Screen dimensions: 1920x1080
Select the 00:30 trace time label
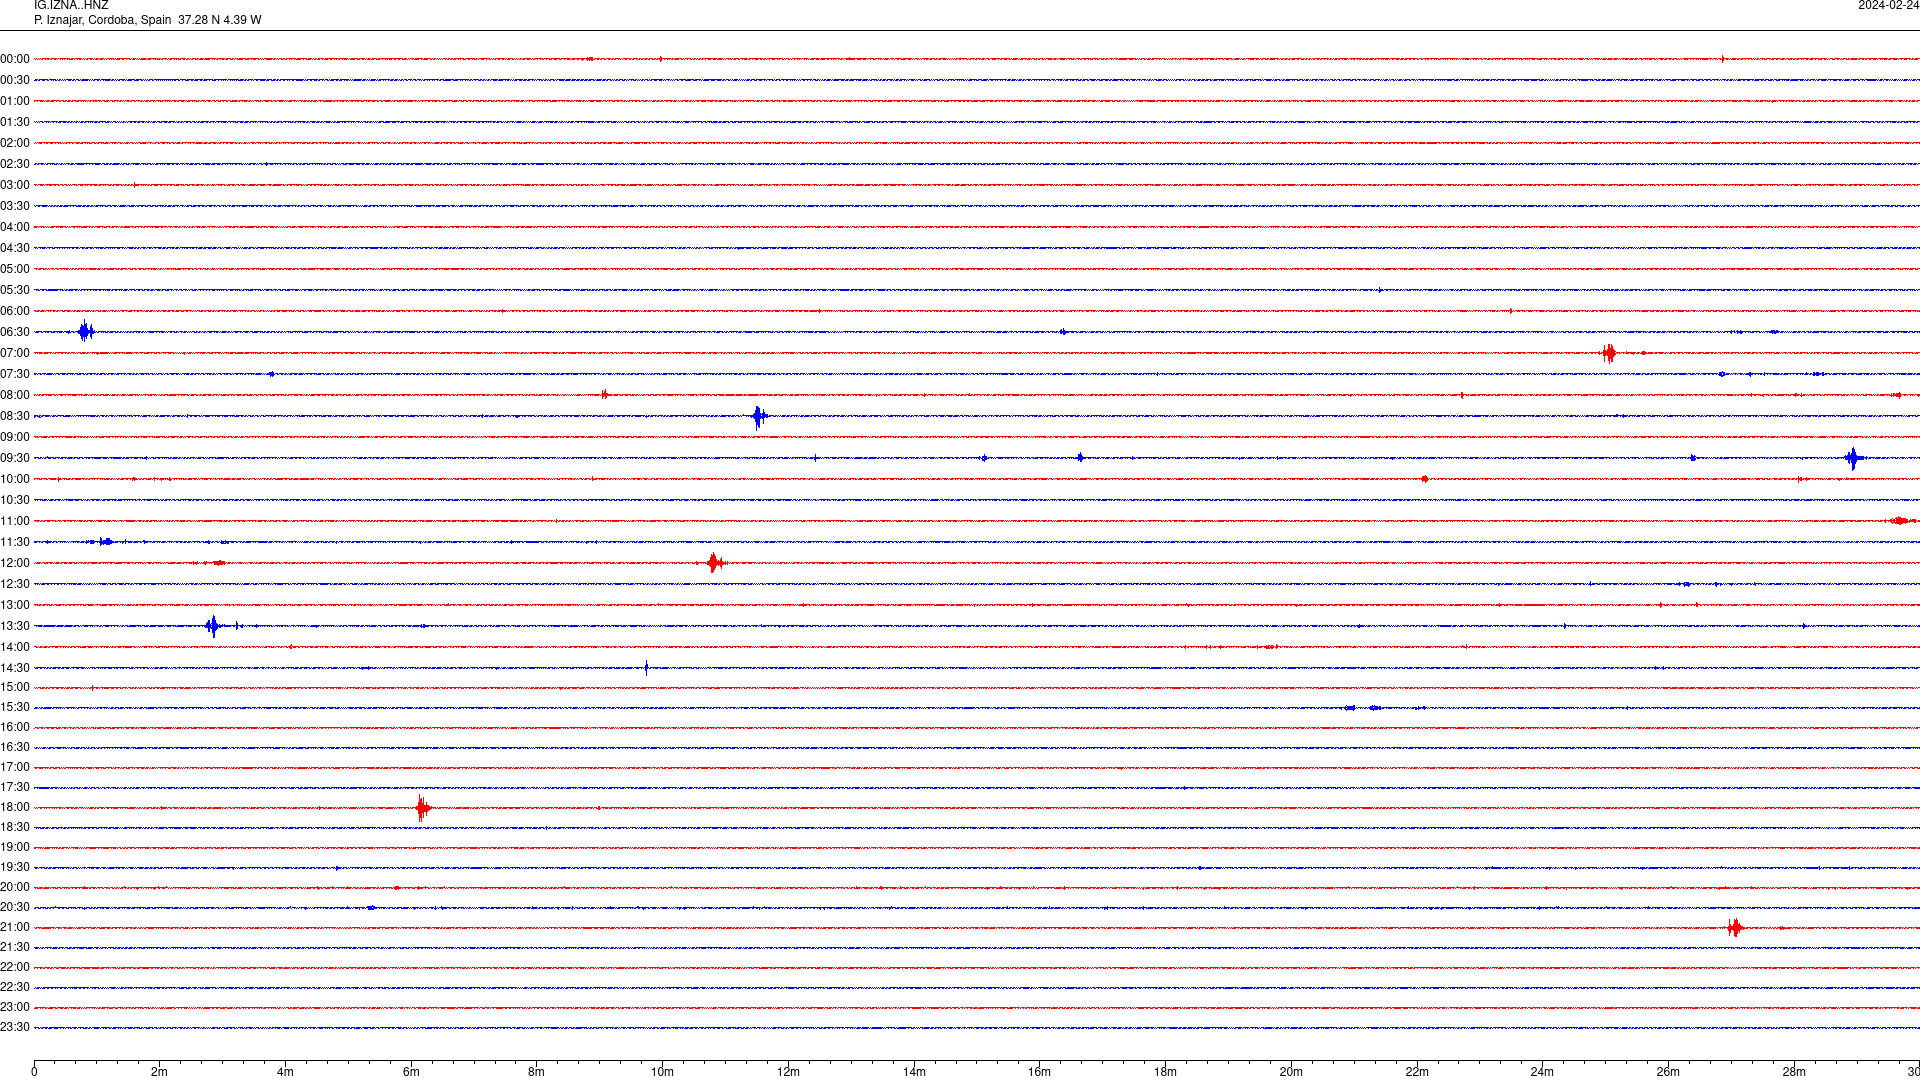(15, 80)
